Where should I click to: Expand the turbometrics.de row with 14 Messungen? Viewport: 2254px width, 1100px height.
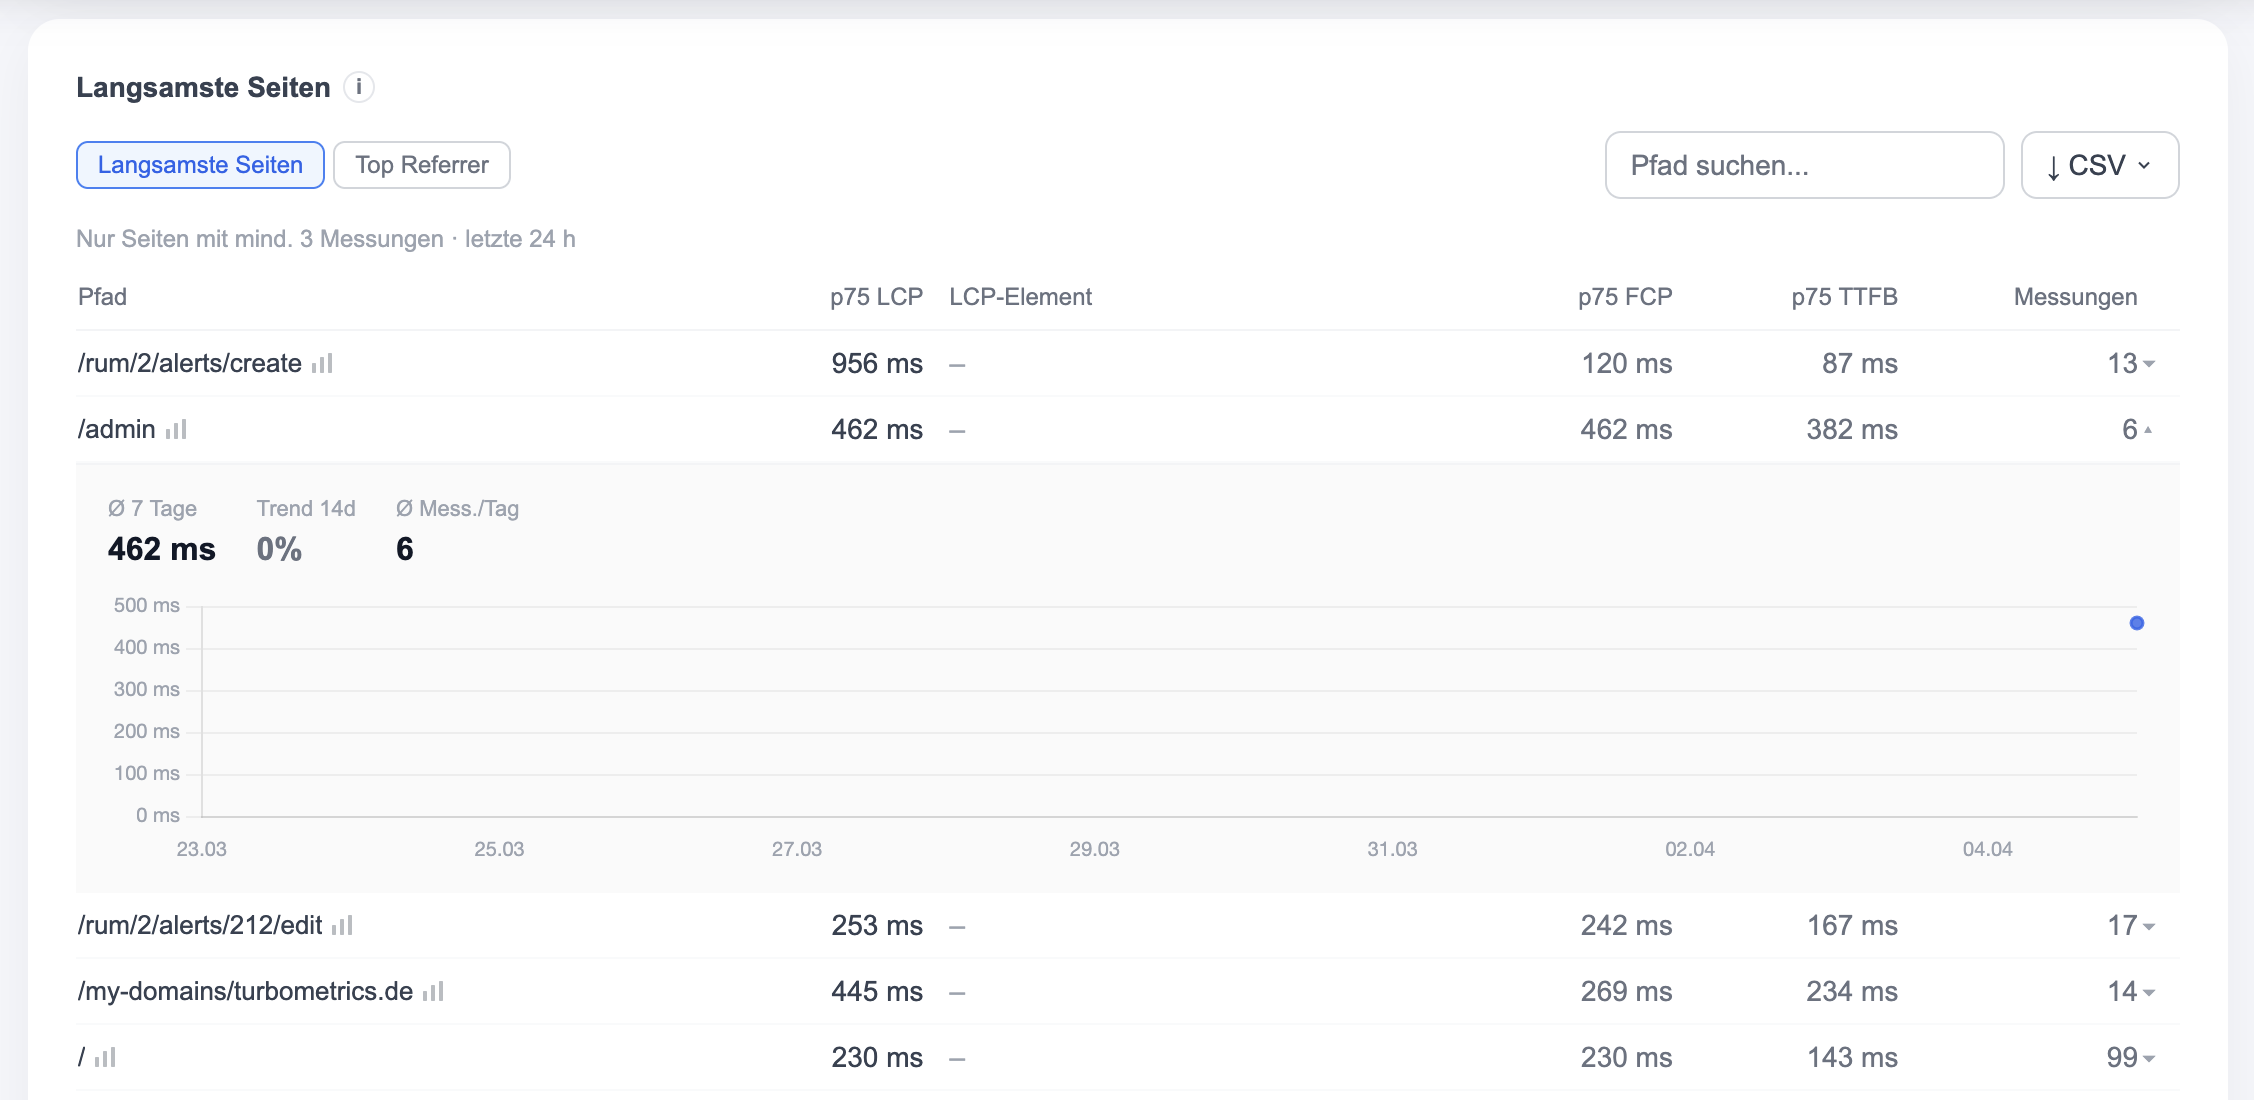[2149, 992]
